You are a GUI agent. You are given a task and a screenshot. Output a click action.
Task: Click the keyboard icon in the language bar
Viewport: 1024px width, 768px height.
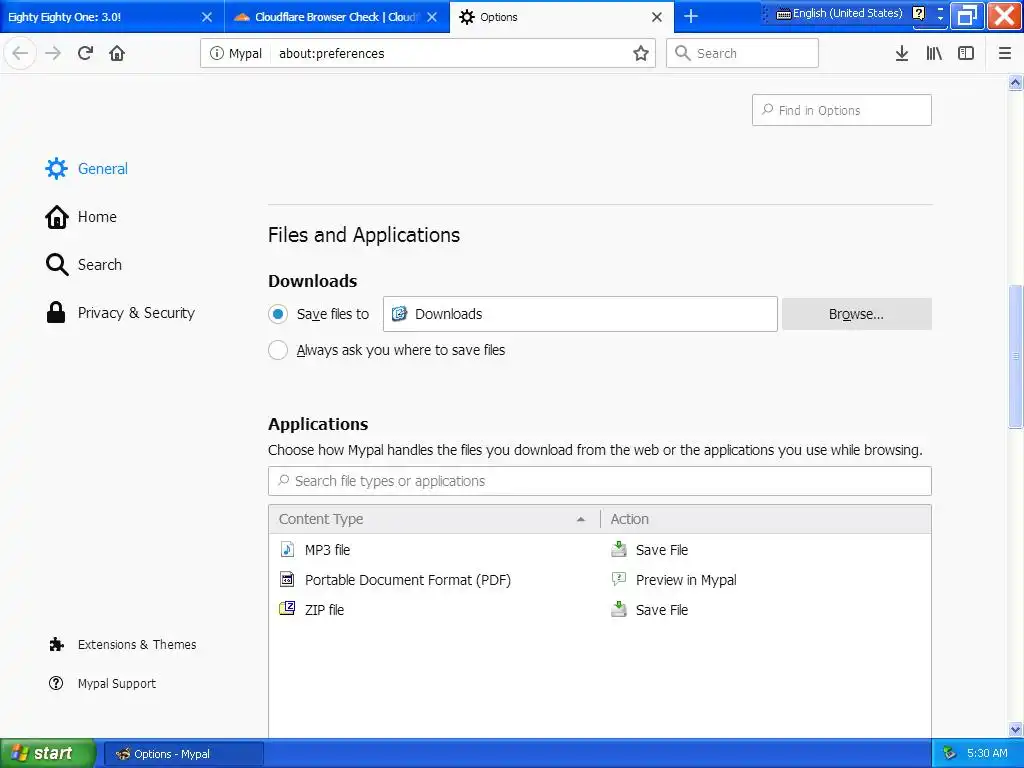(784, 14)
